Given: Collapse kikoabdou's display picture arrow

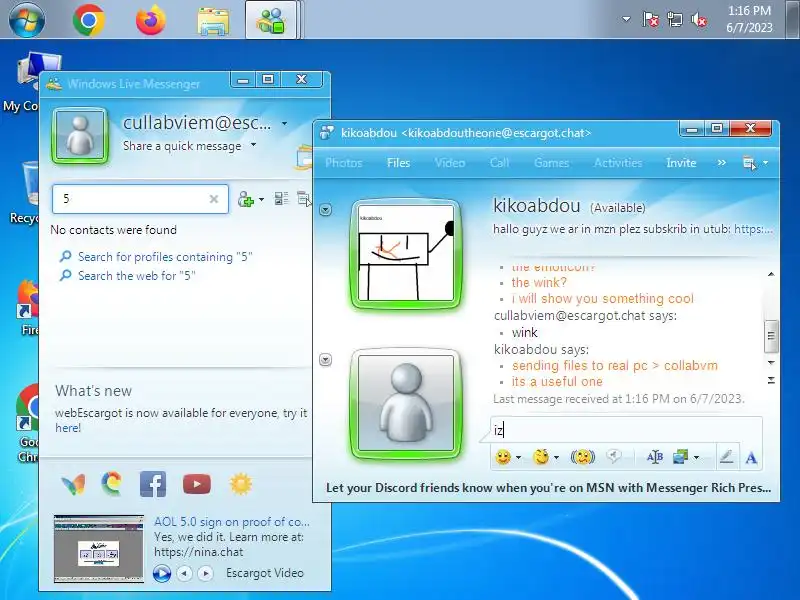Looking at the screenshot, I should coord(326,209).
